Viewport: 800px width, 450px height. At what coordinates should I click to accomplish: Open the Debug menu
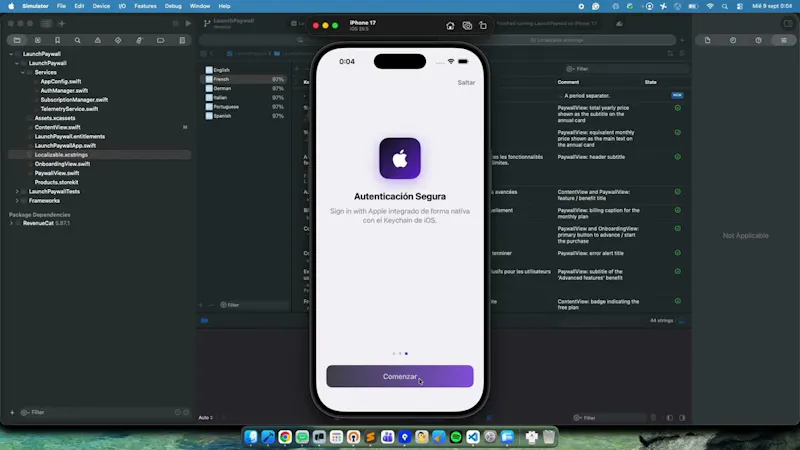pos(173,6)
